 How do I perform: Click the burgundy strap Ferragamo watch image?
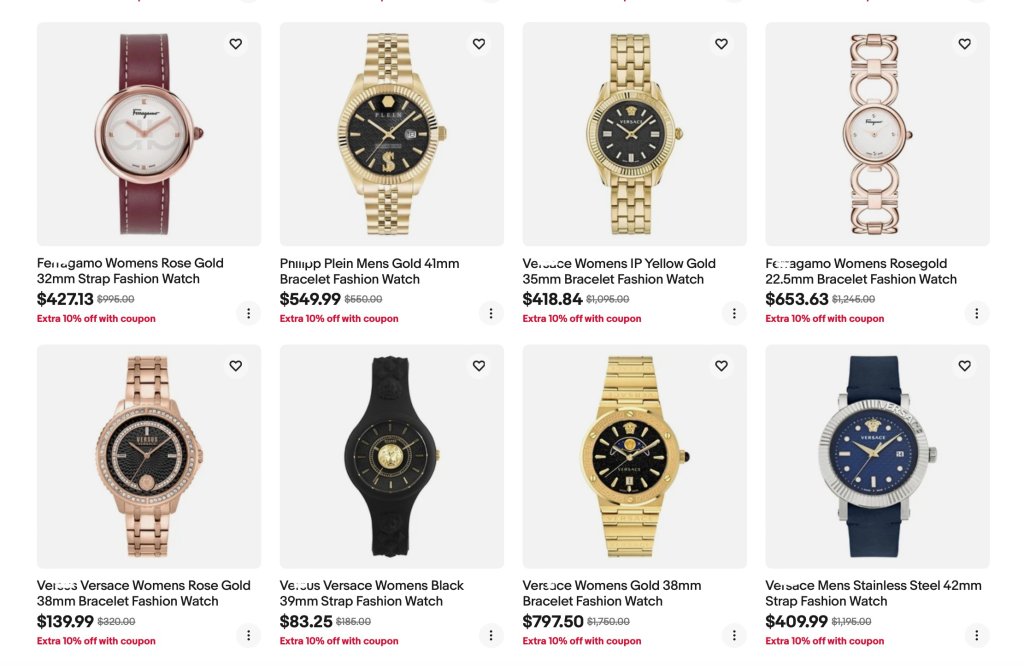(149, 134)
